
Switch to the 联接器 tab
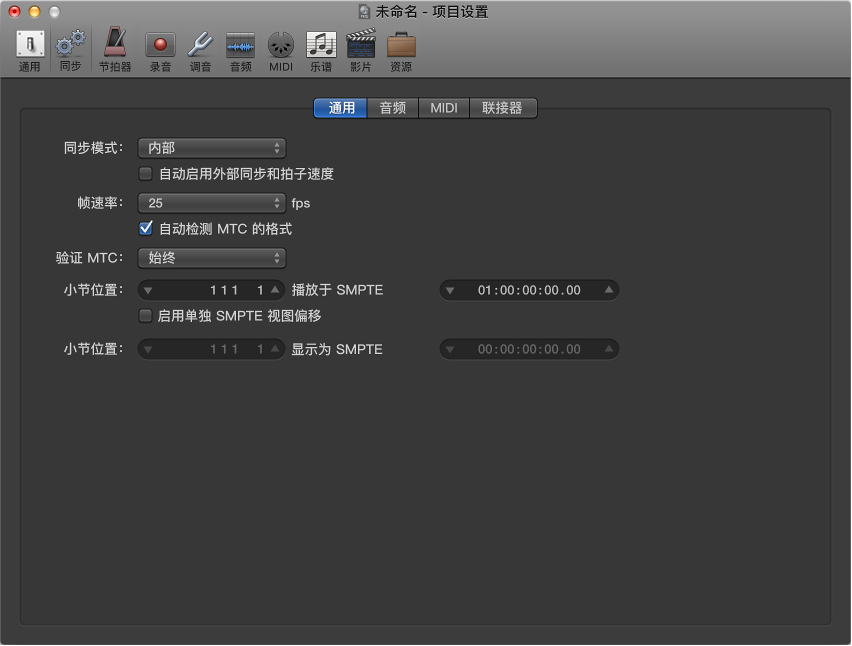(x=503, y=108)
